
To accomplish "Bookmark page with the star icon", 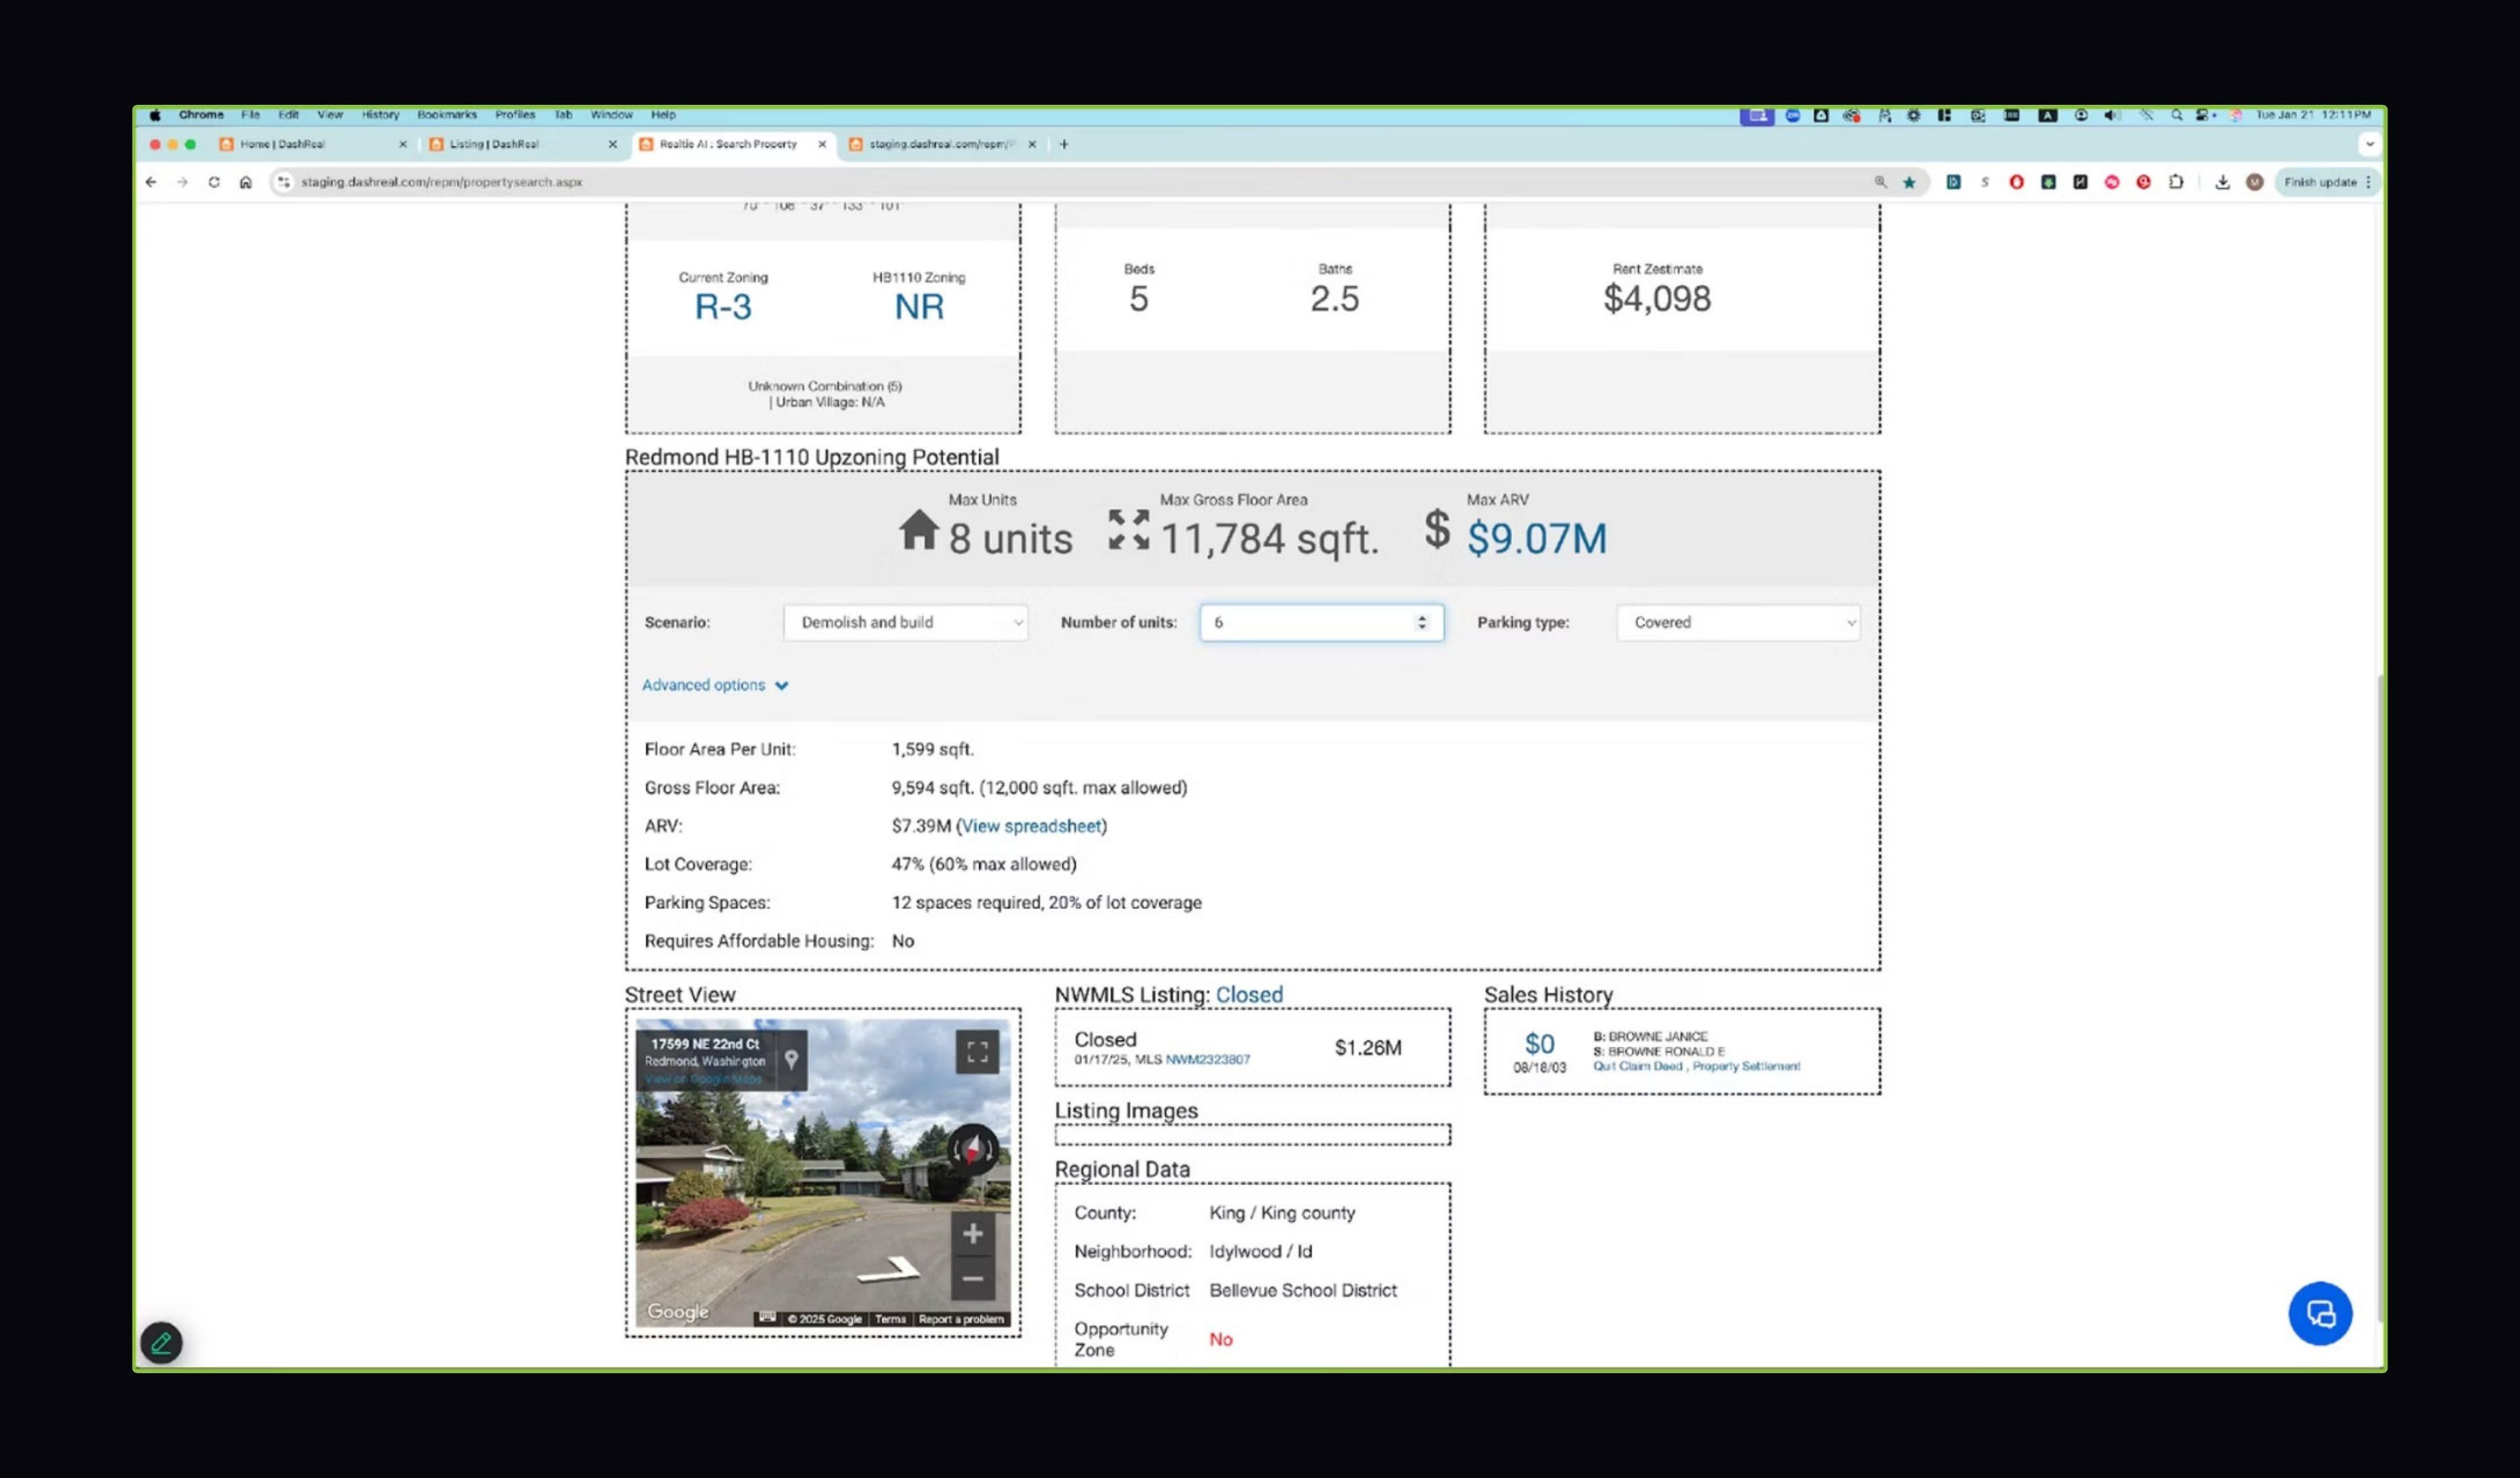I will pyautogui.click(x=1909, y=182).
